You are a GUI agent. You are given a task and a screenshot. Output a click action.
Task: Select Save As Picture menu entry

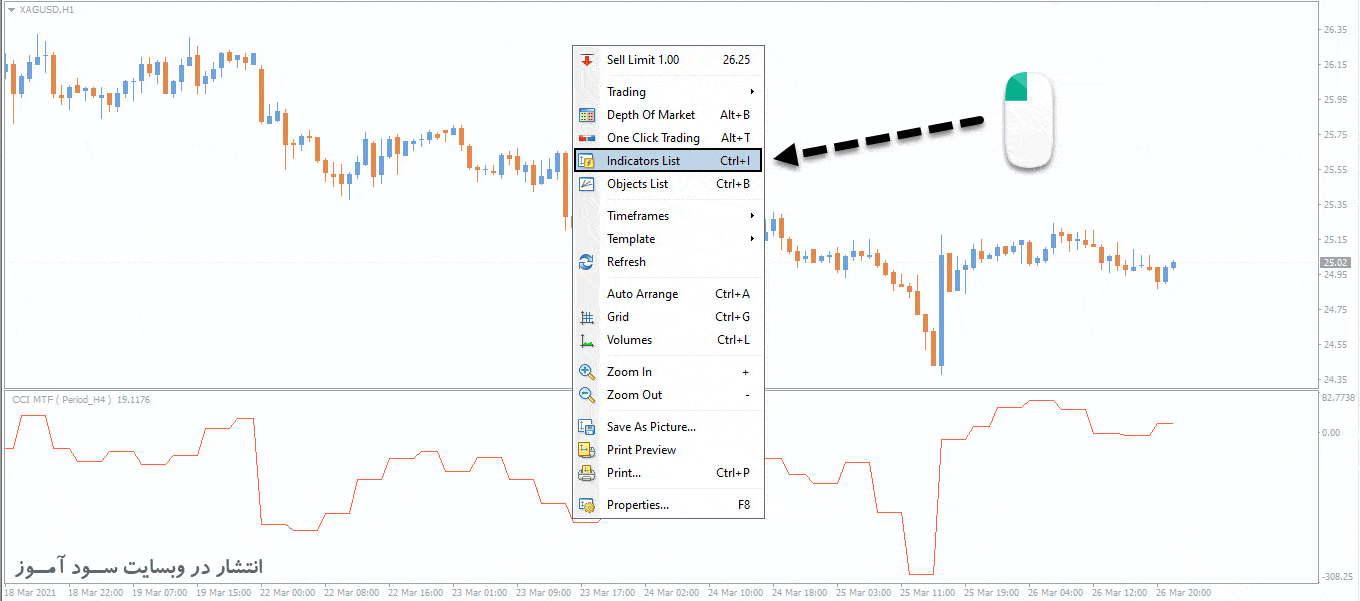668,427
